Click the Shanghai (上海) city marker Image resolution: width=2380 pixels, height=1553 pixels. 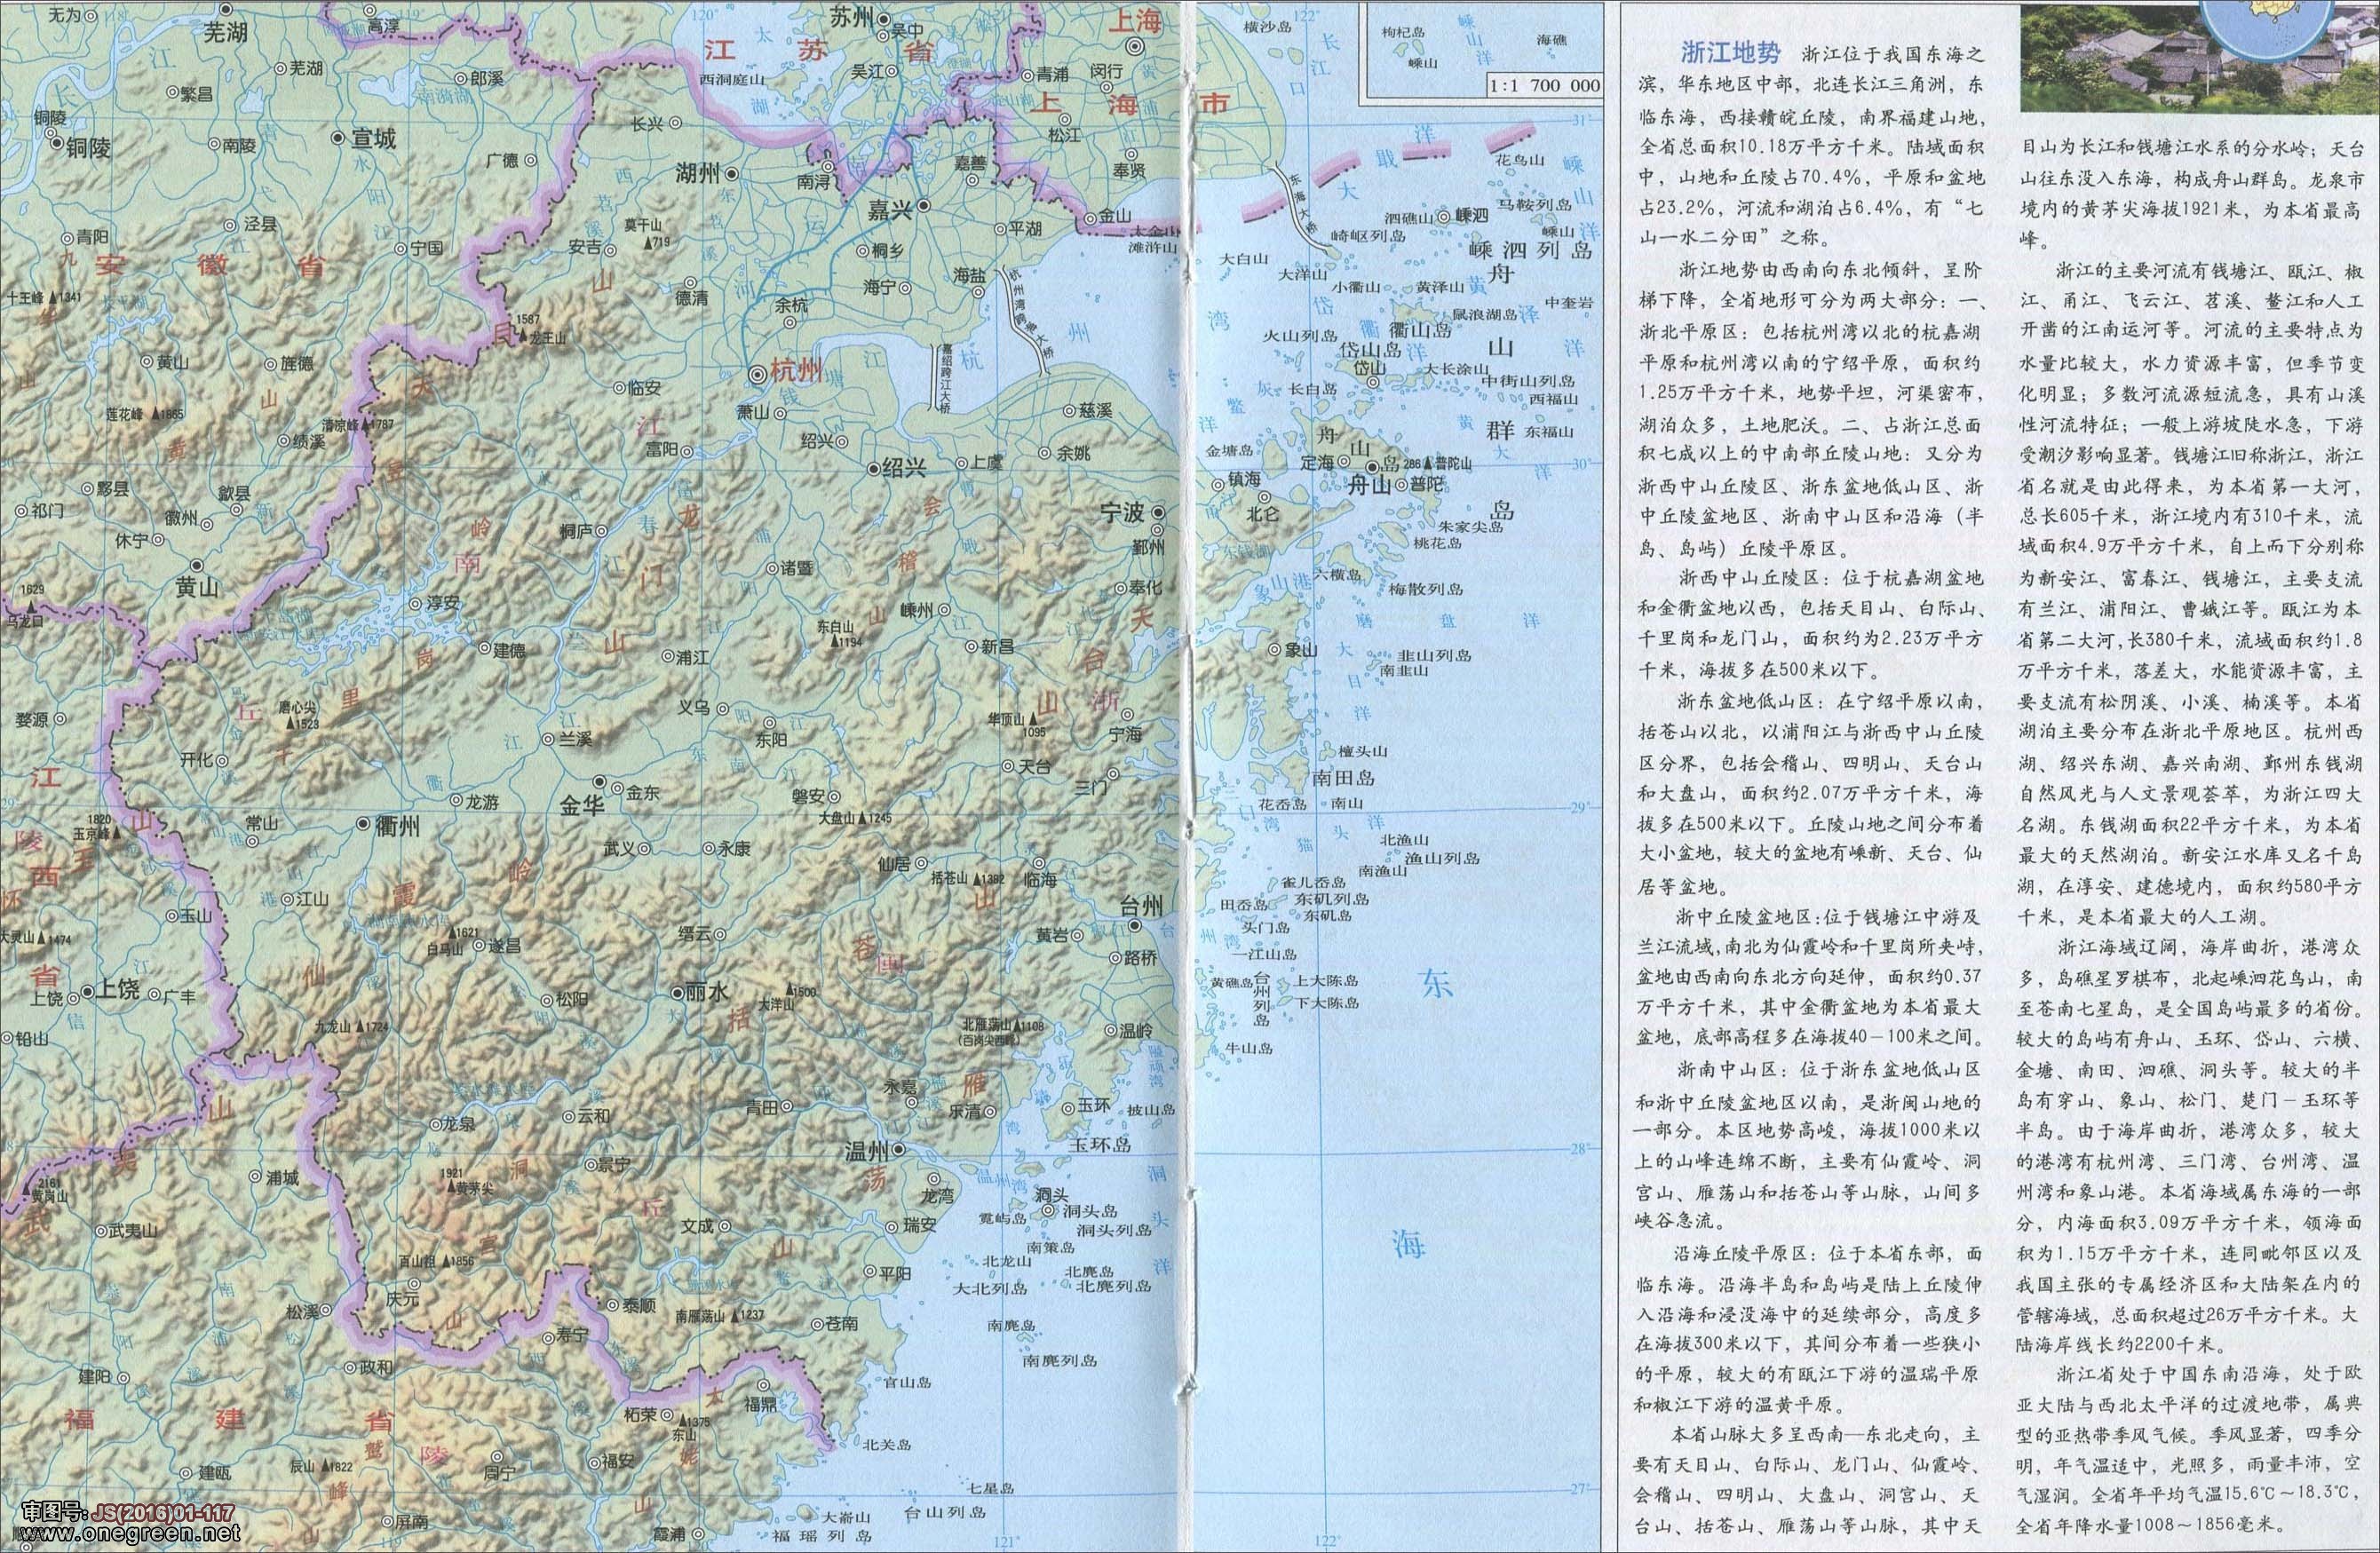pos(1133,48)
